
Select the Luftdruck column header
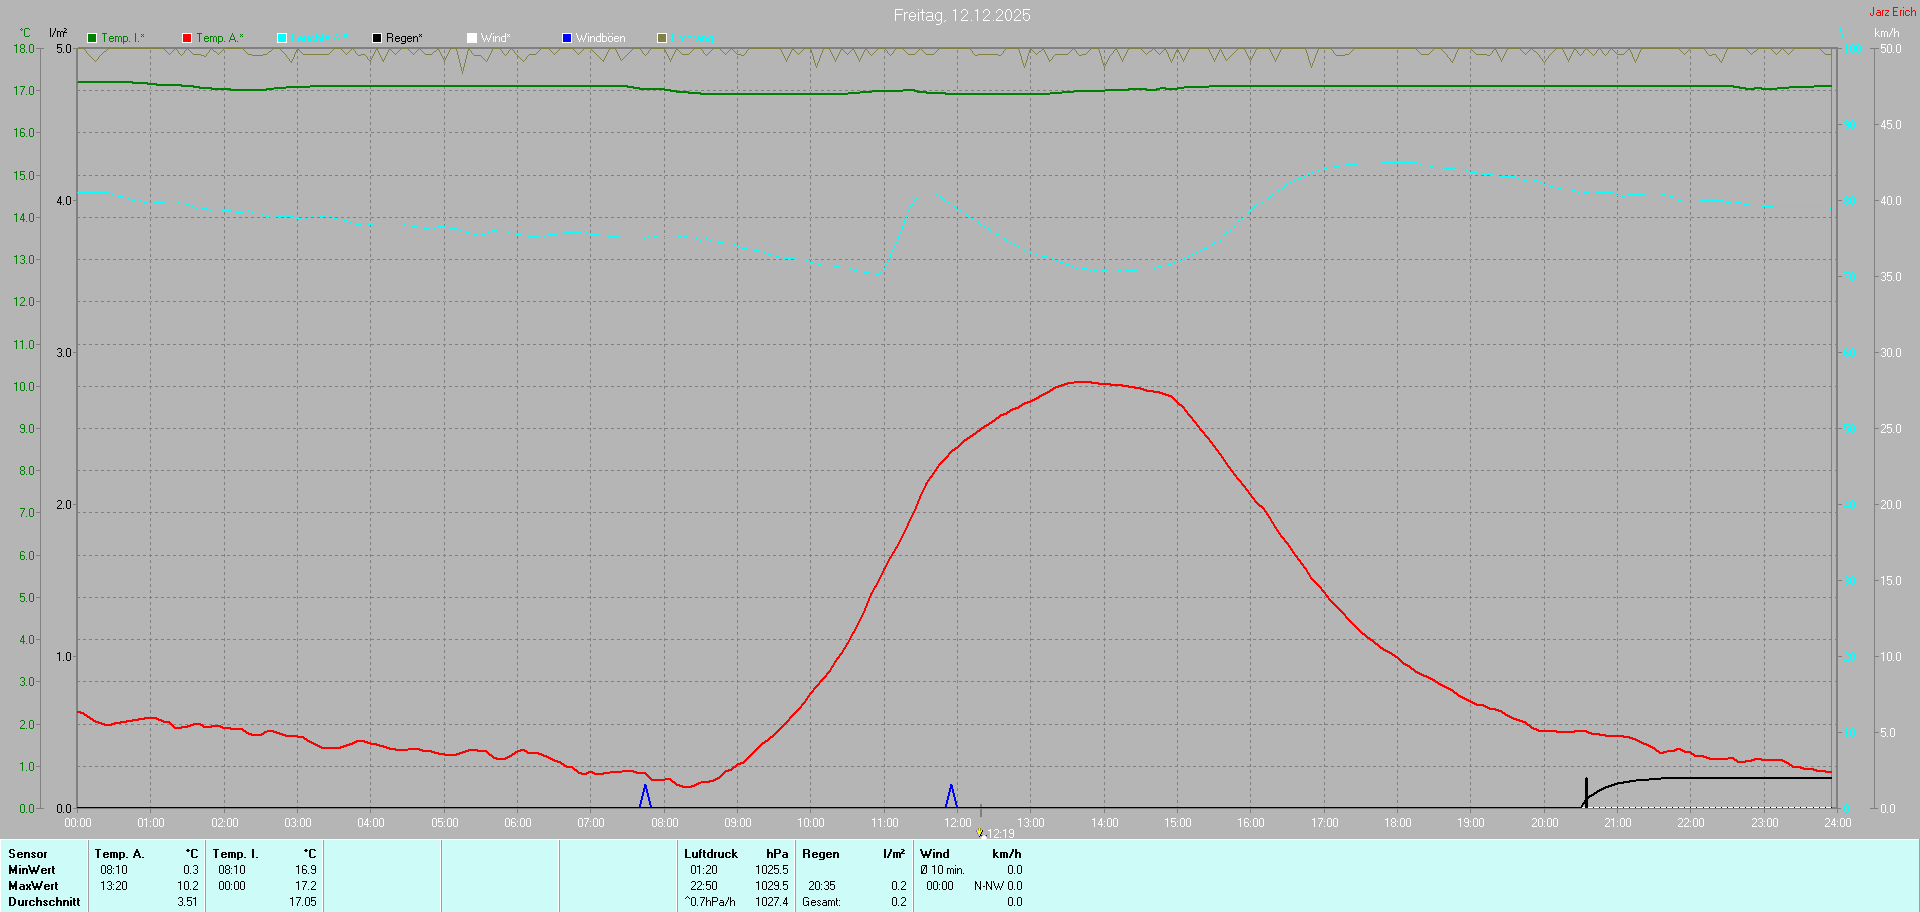point(710,854)
